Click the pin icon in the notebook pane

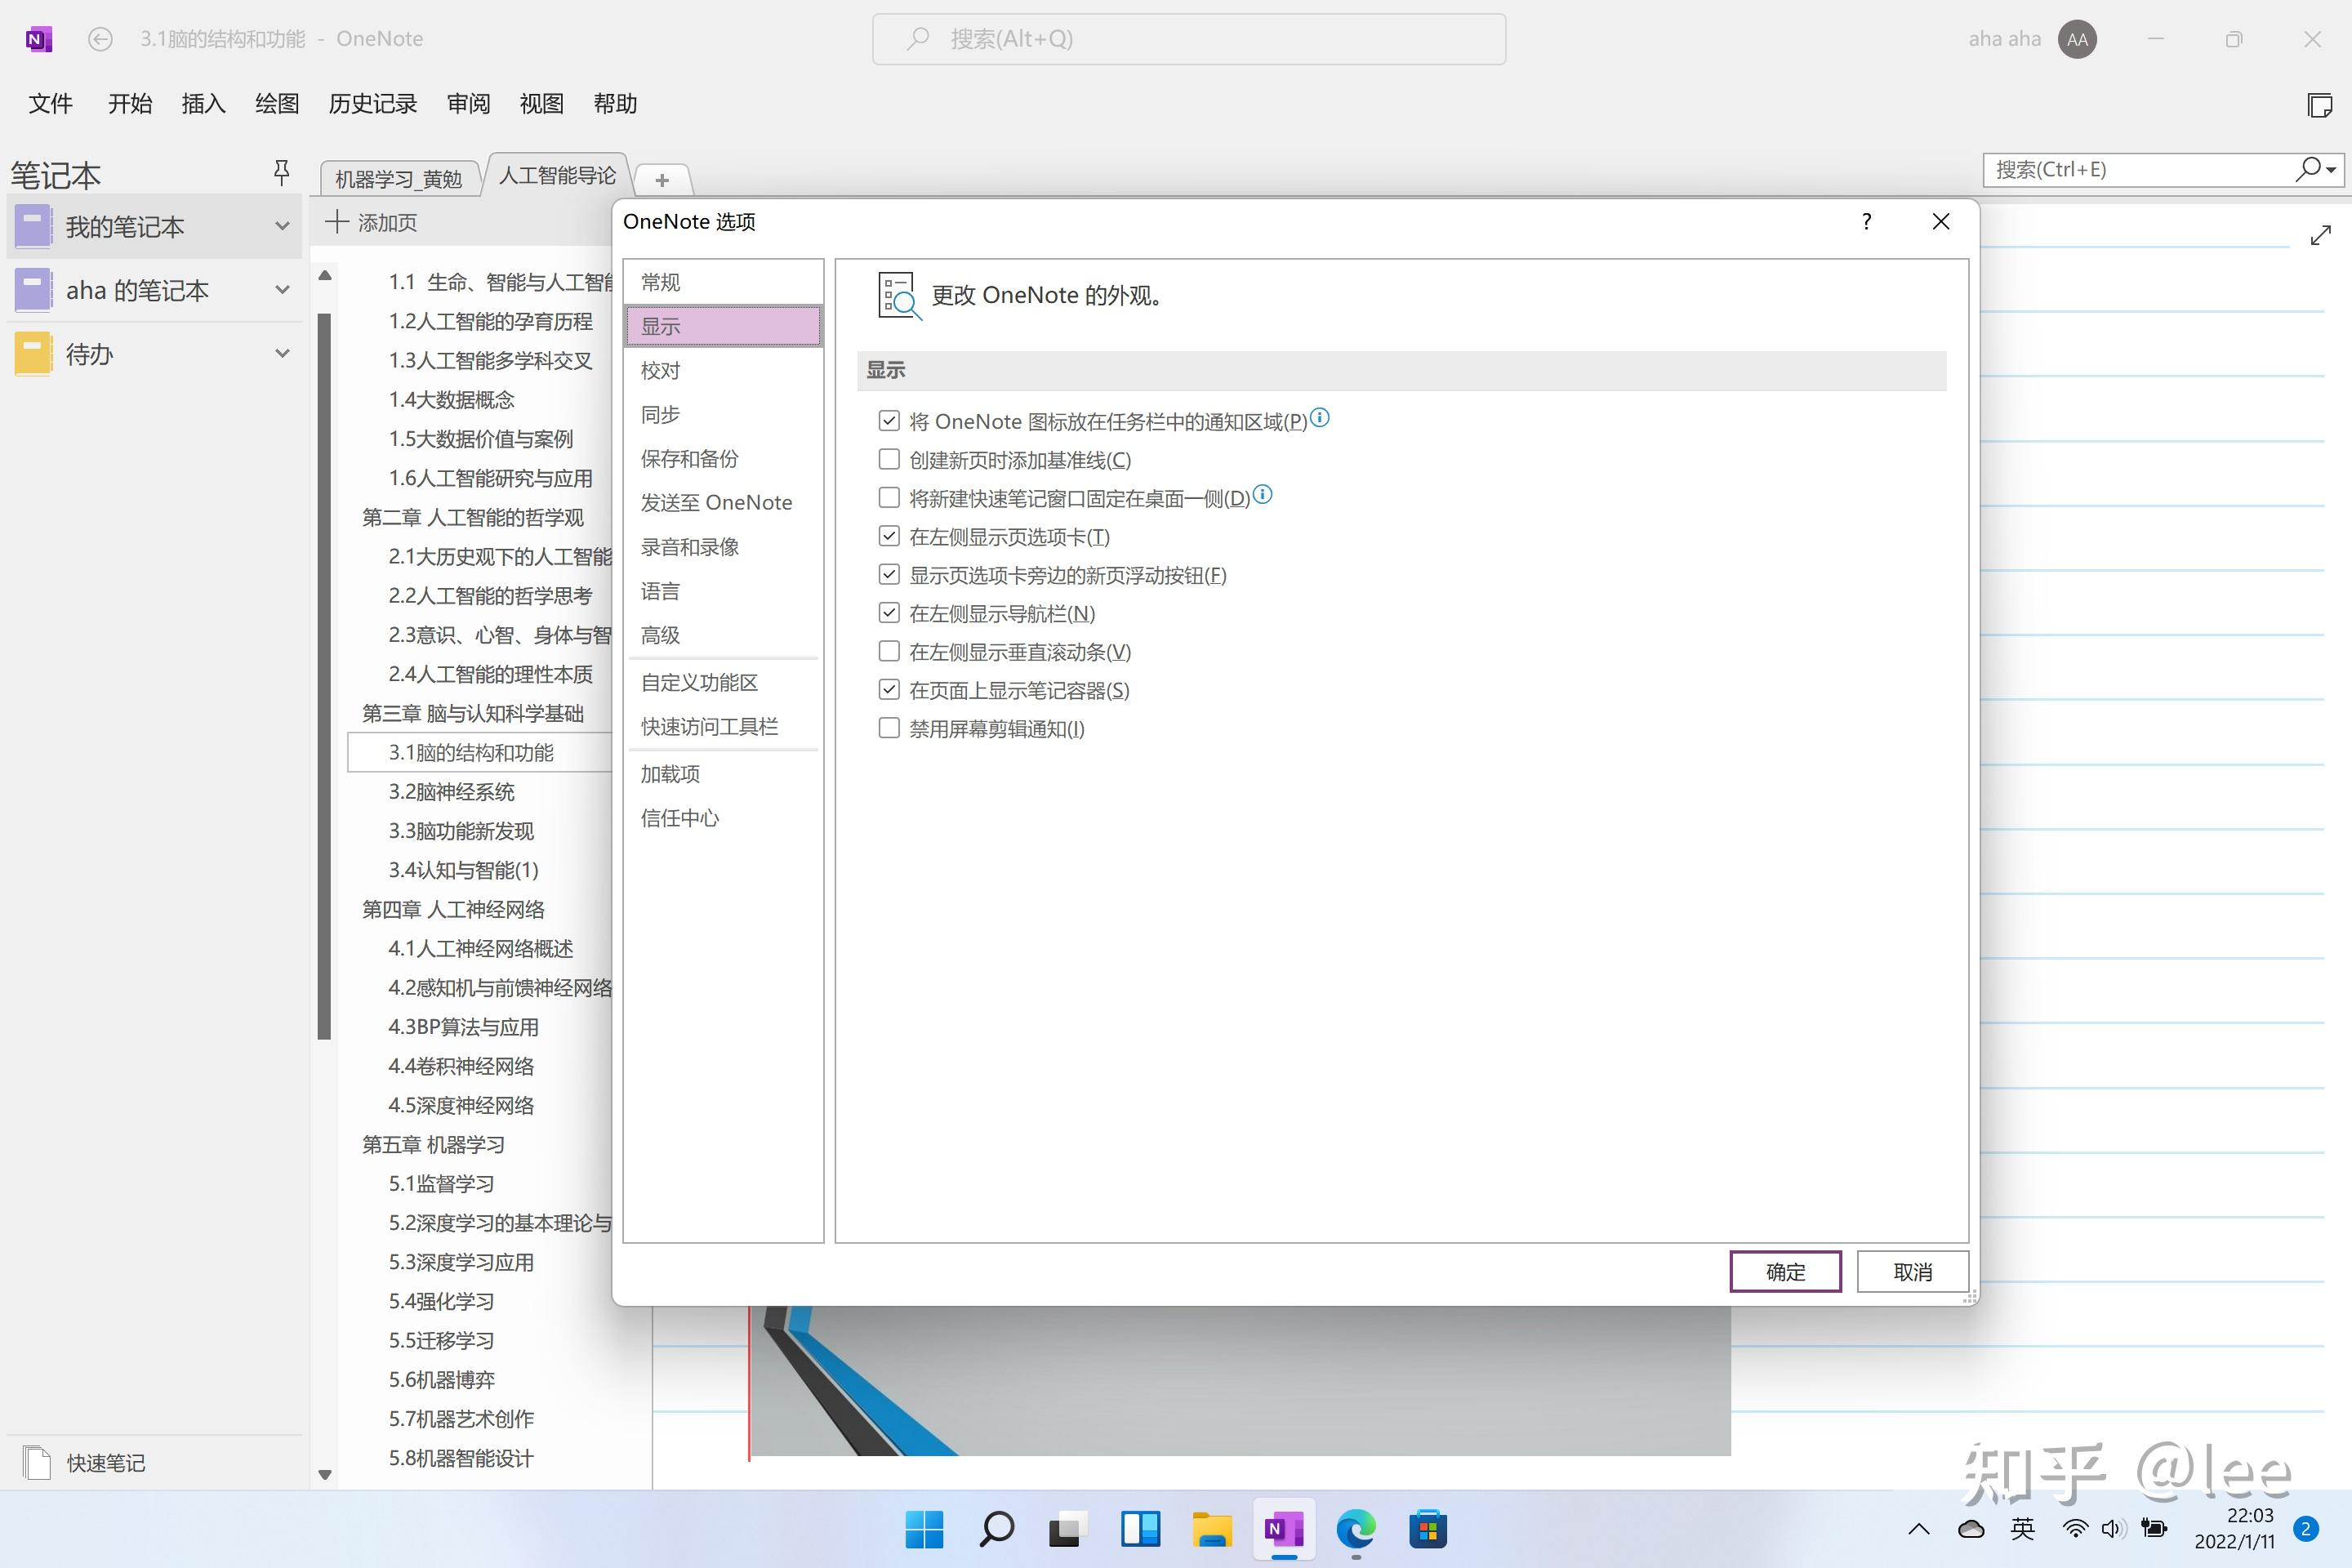pyautogui.click(x=281, y=172)
